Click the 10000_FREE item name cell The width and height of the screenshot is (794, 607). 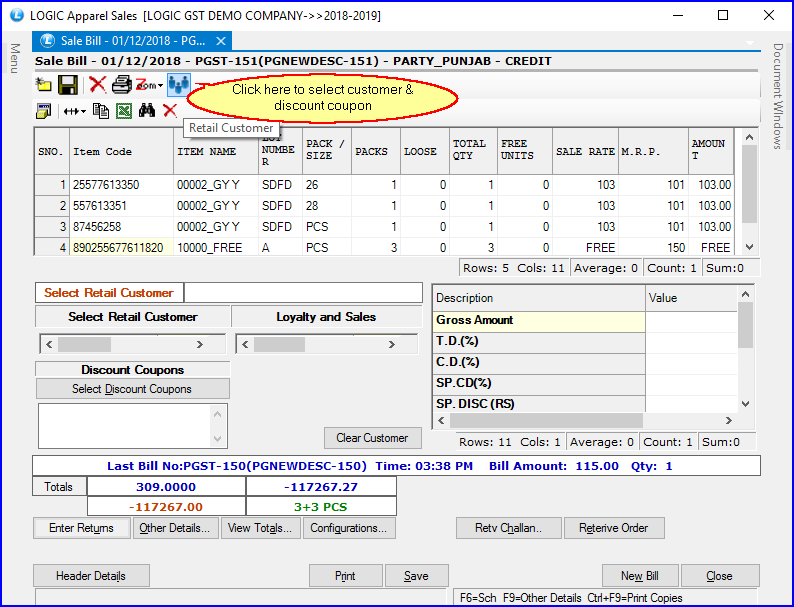216,248
